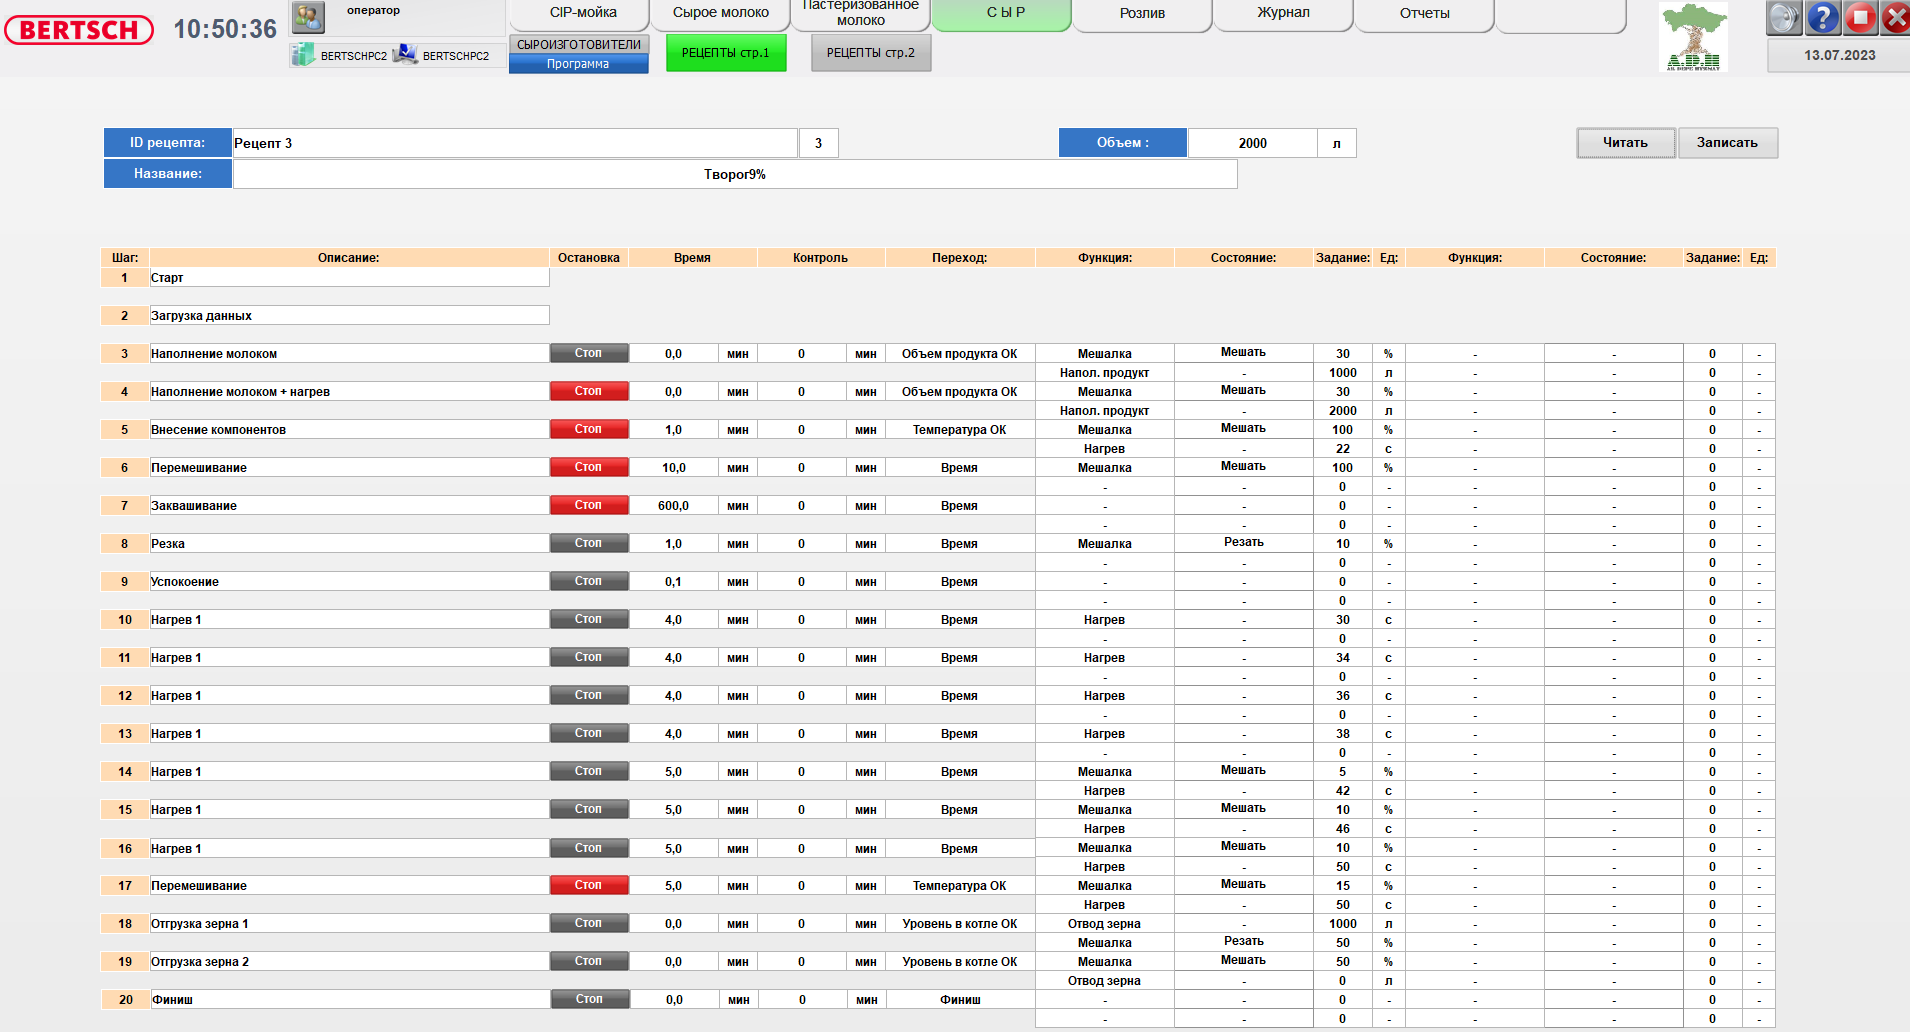The width and height of the screenshot is (1910, 1032).
Task: Open the blue Программа button
Action: tap(578, 64)
